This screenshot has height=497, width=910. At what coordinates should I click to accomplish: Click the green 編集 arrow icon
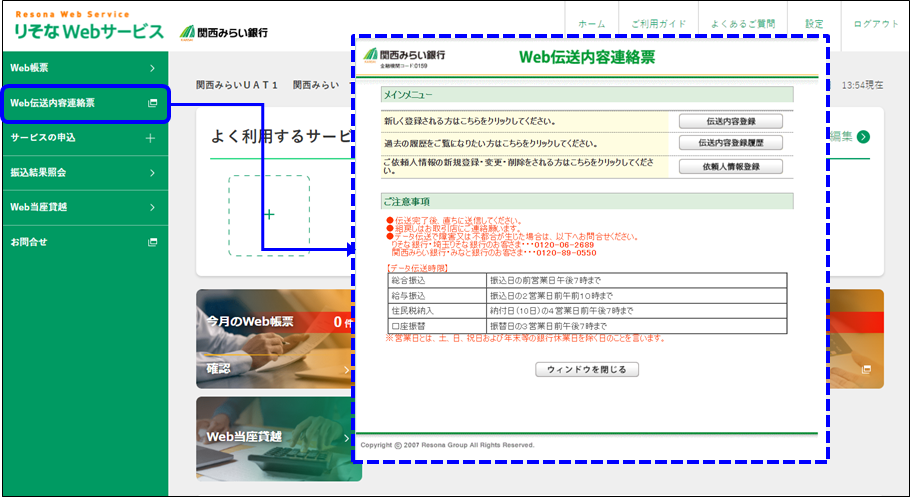click(864, 137)
